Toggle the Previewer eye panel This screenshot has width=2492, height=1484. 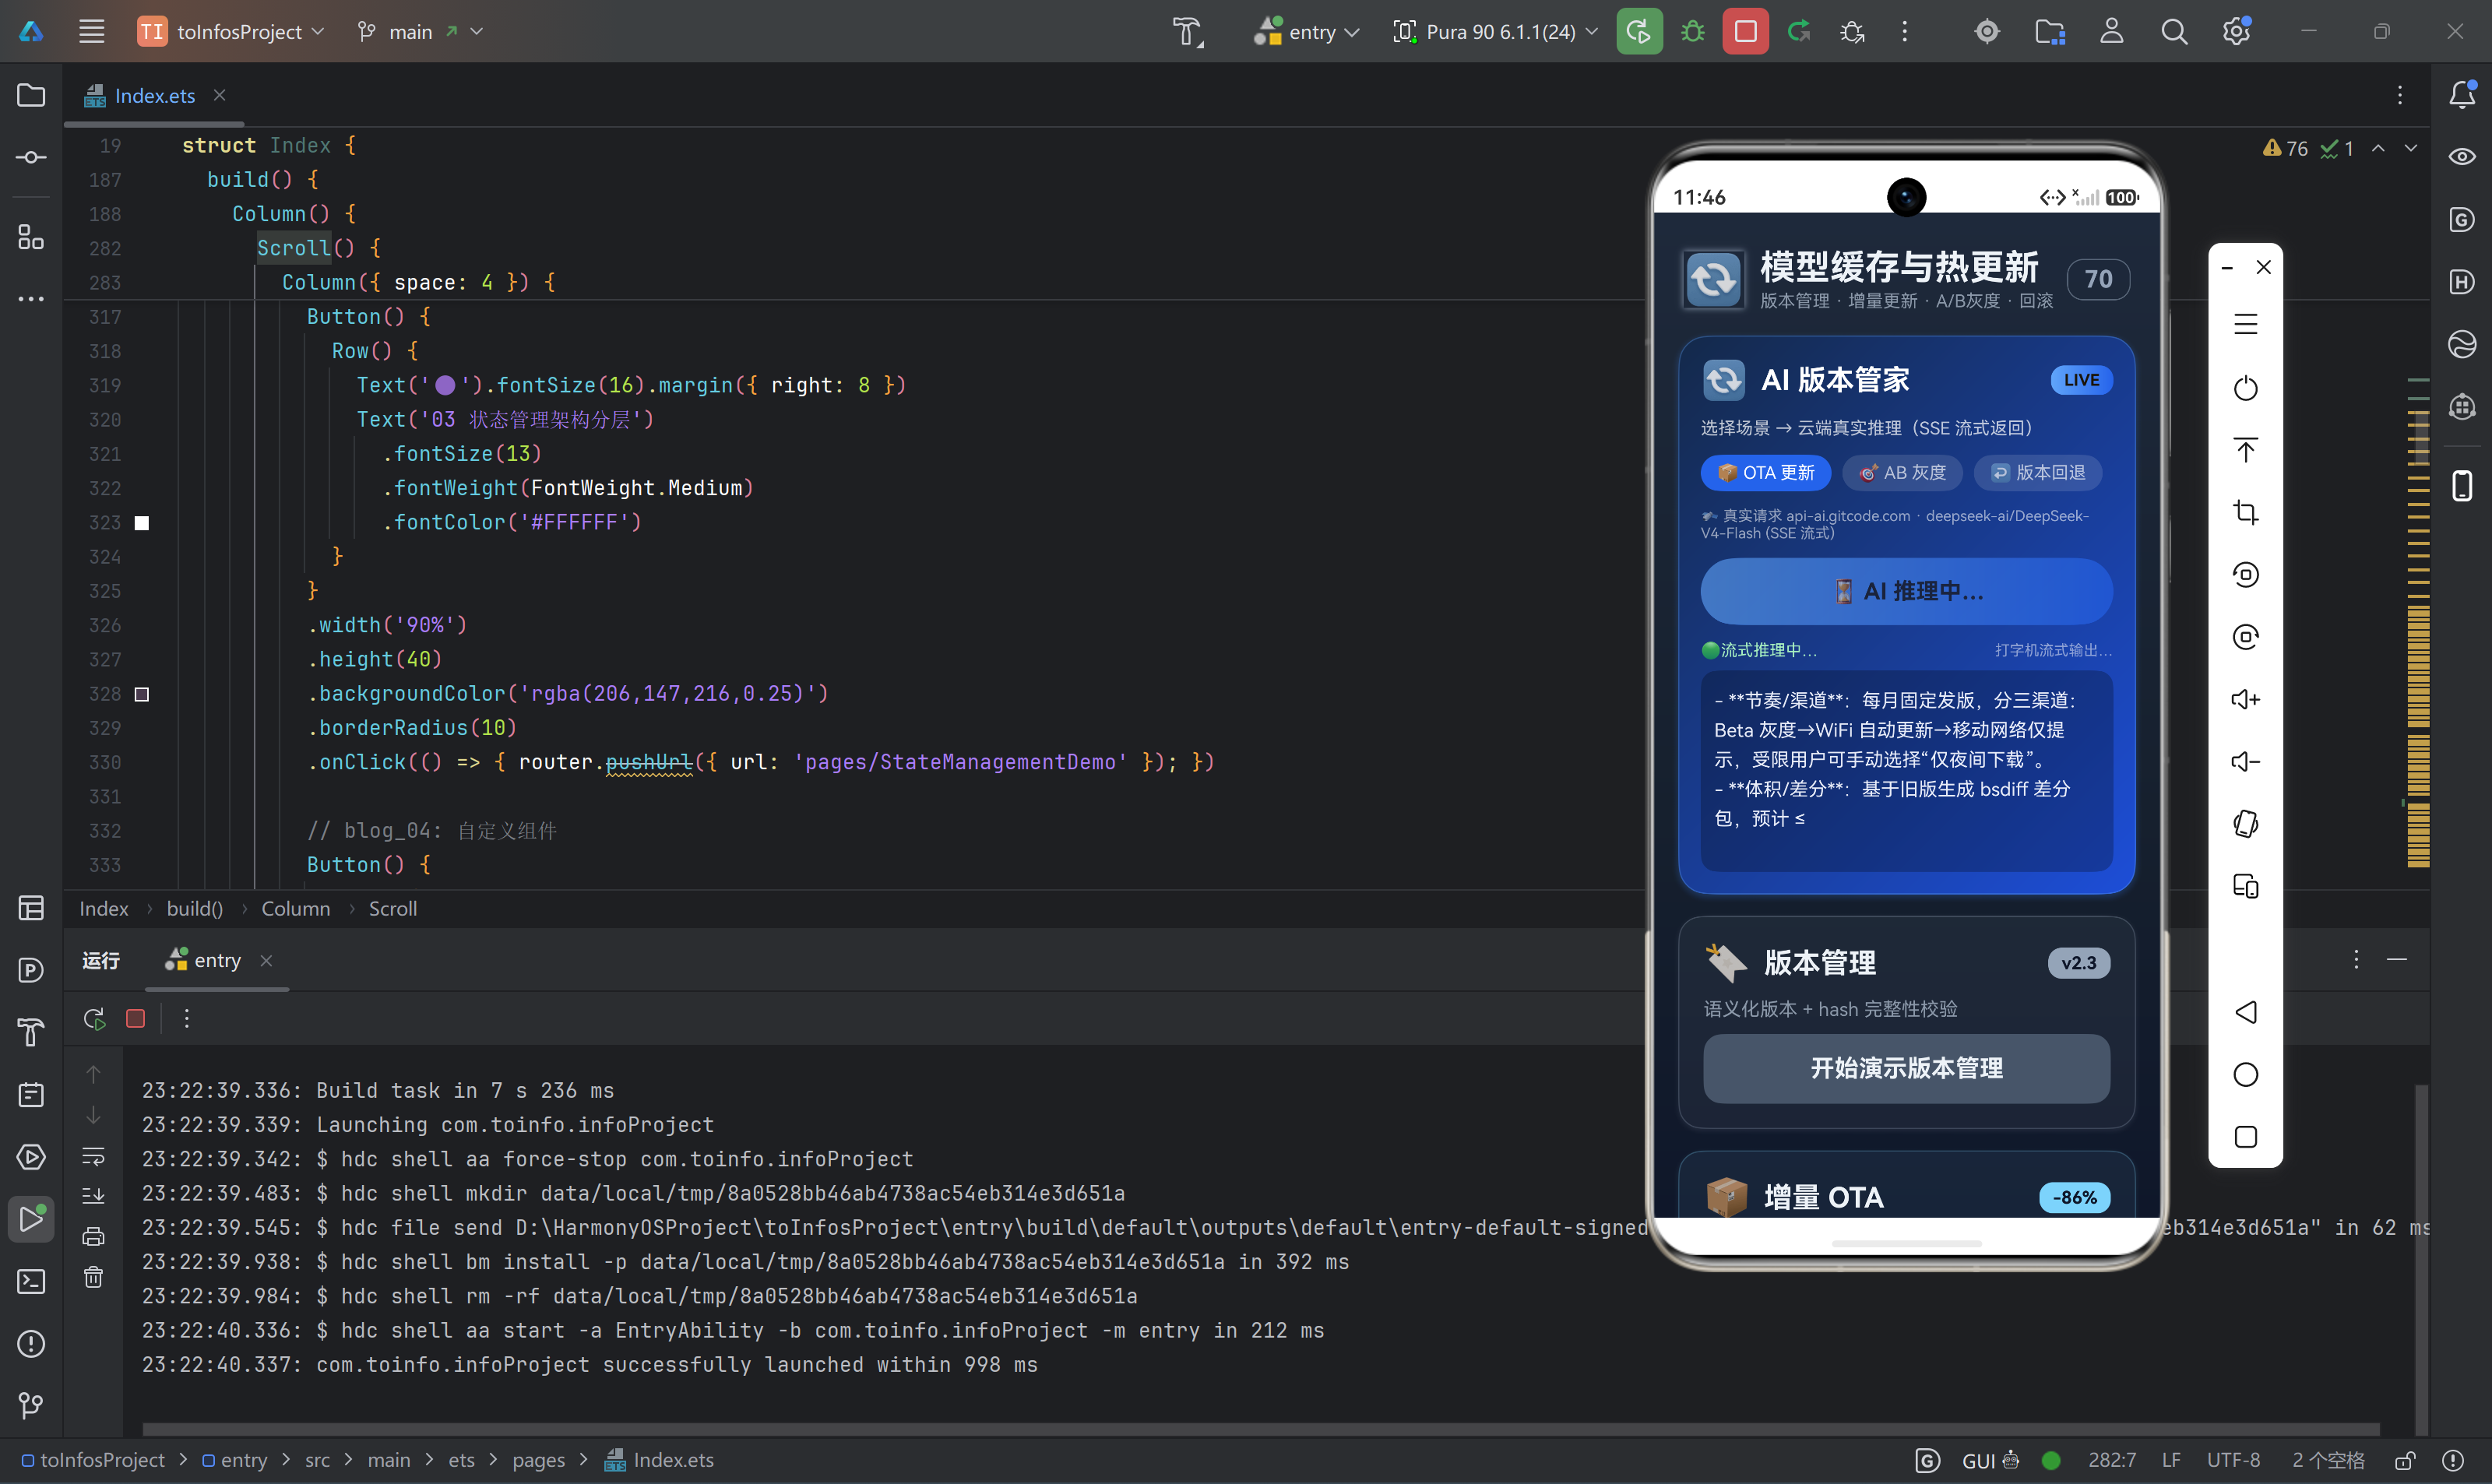tap(2462, 157)
